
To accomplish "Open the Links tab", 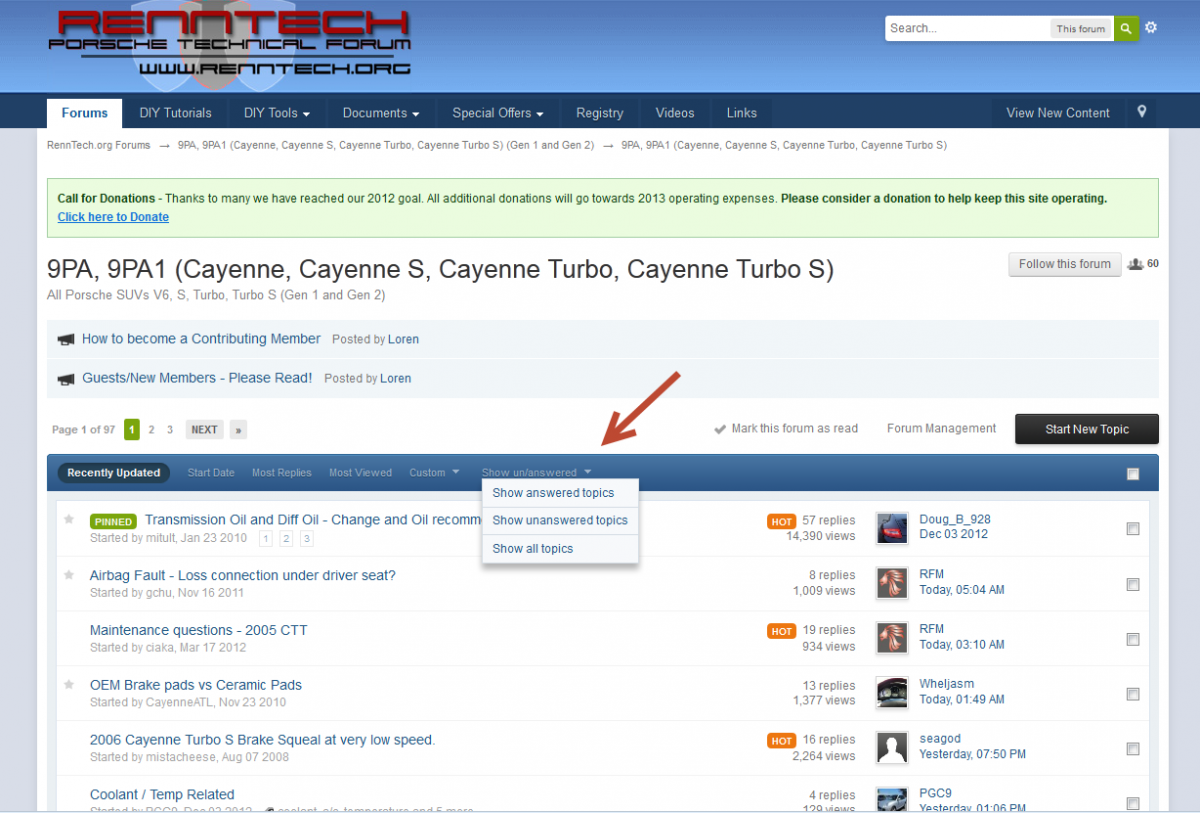I will point(742,113).
